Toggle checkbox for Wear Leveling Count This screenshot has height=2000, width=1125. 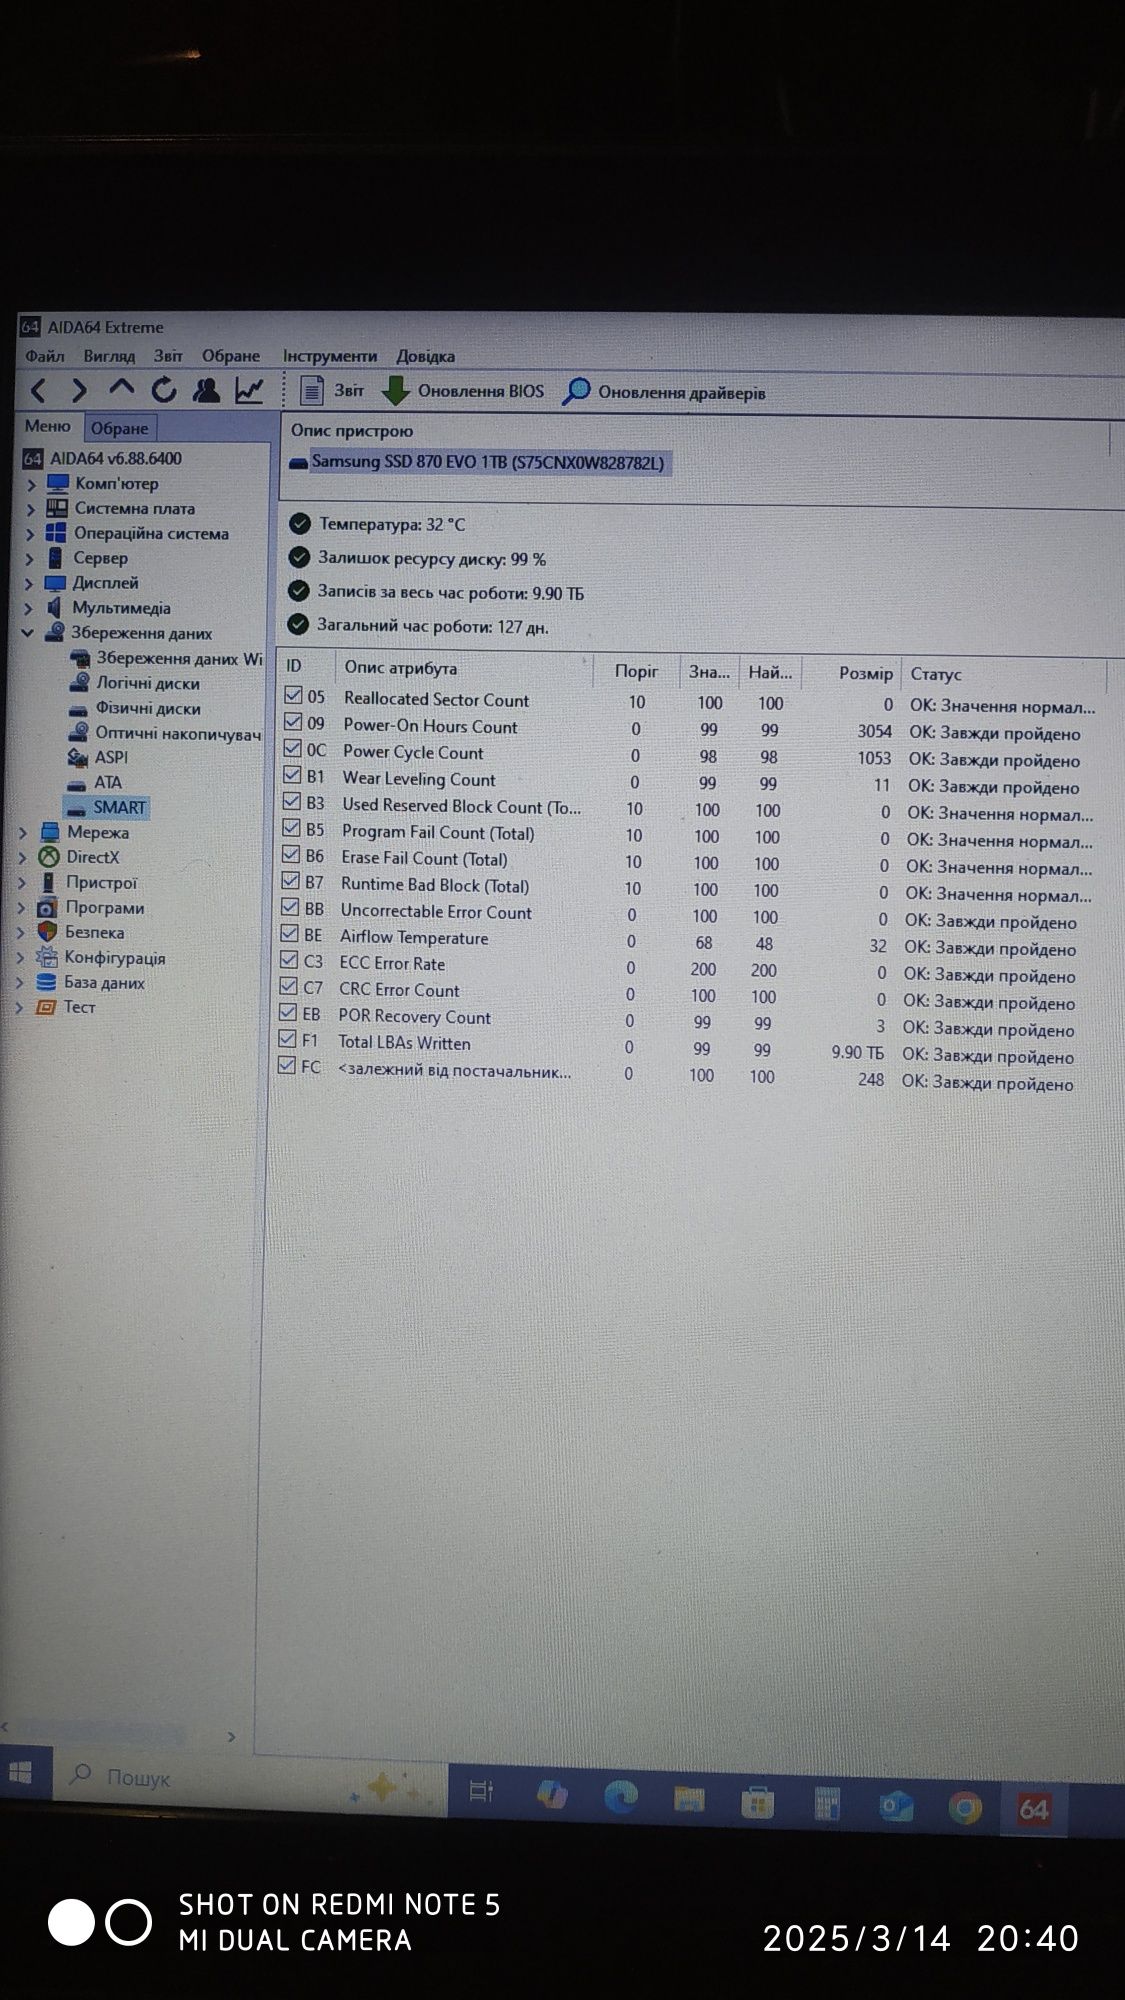[x=292, y=775]
